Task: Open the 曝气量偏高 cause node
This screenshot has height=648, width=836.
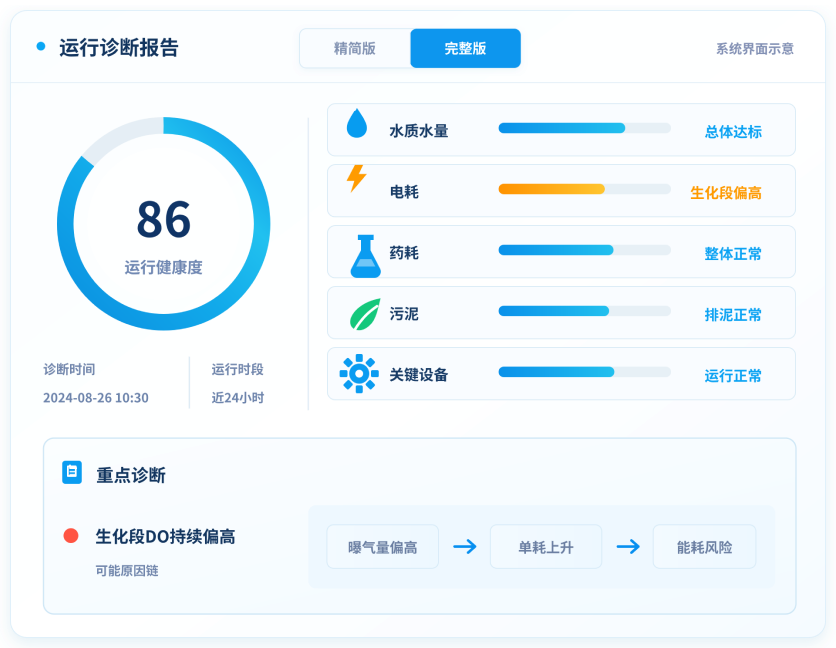Action: click(x=382, y=547)
